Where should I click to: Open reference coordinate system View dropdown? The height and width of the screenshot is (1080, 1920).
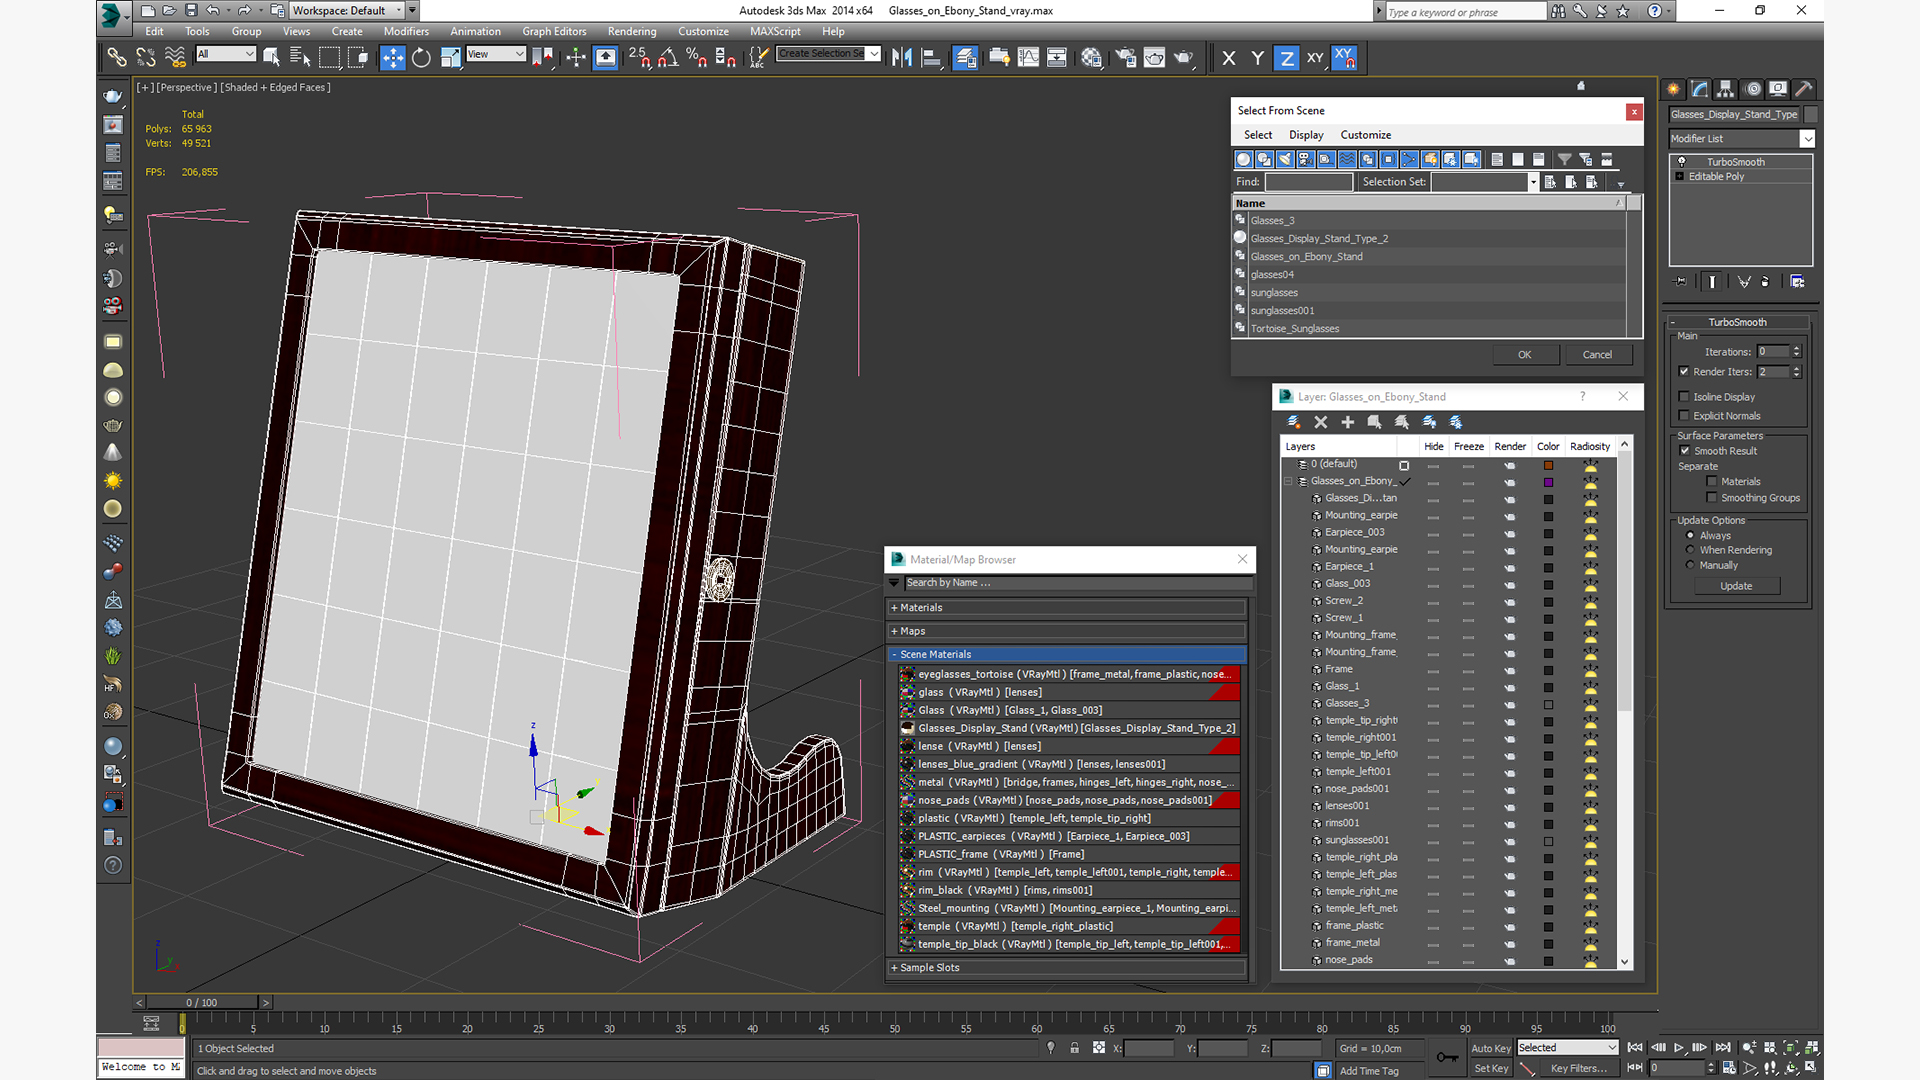pos(496,54)
